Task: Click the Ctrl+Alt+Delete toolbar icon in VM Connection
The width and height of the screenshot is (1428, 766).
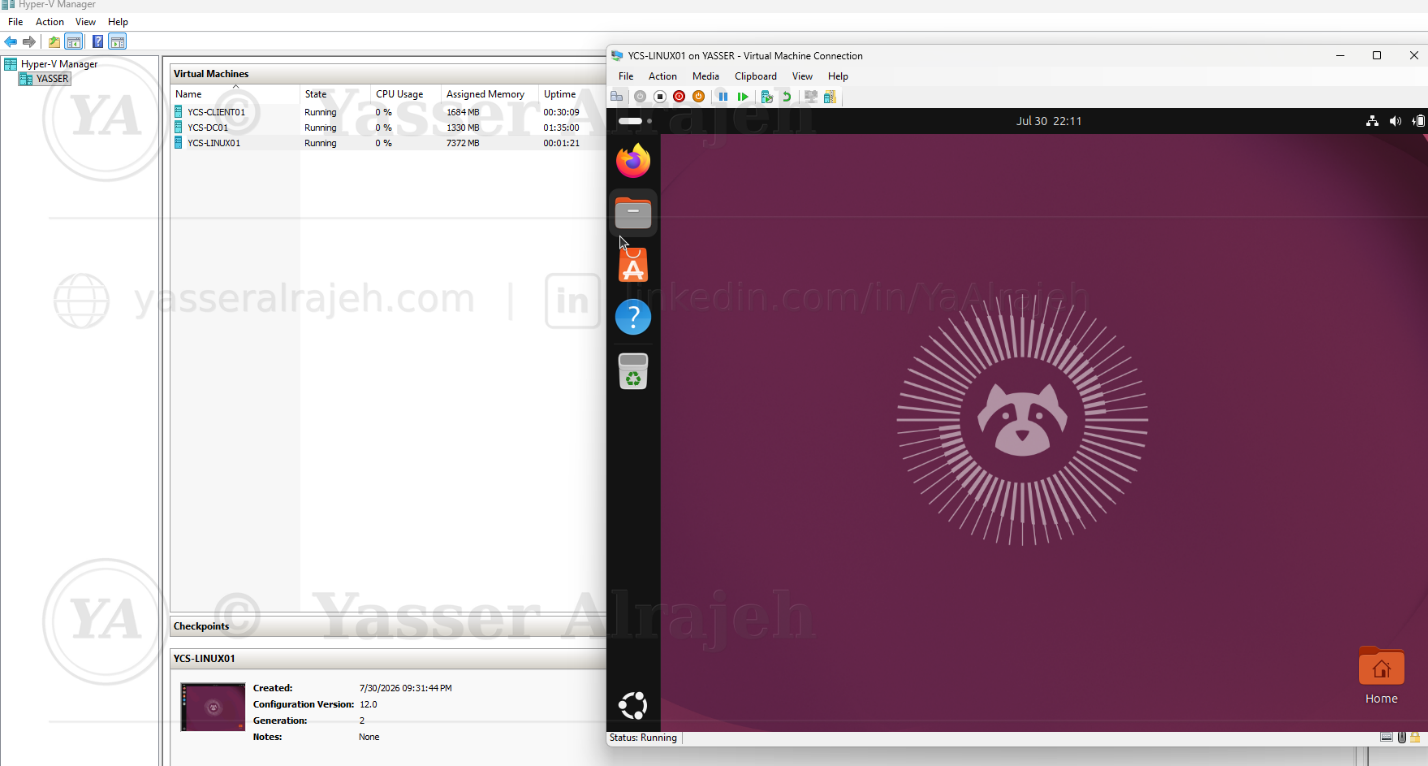Action: coord(617,97)
